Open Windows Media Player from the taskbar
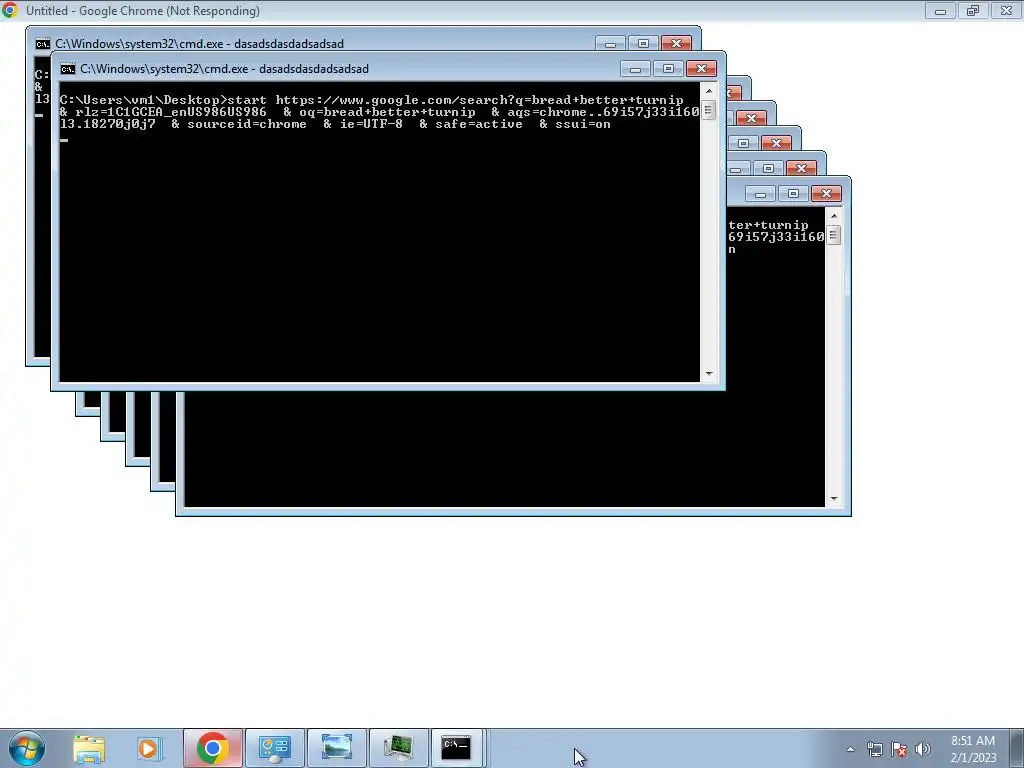Viewport: 1024px width, 768px height. coord(150,748)
